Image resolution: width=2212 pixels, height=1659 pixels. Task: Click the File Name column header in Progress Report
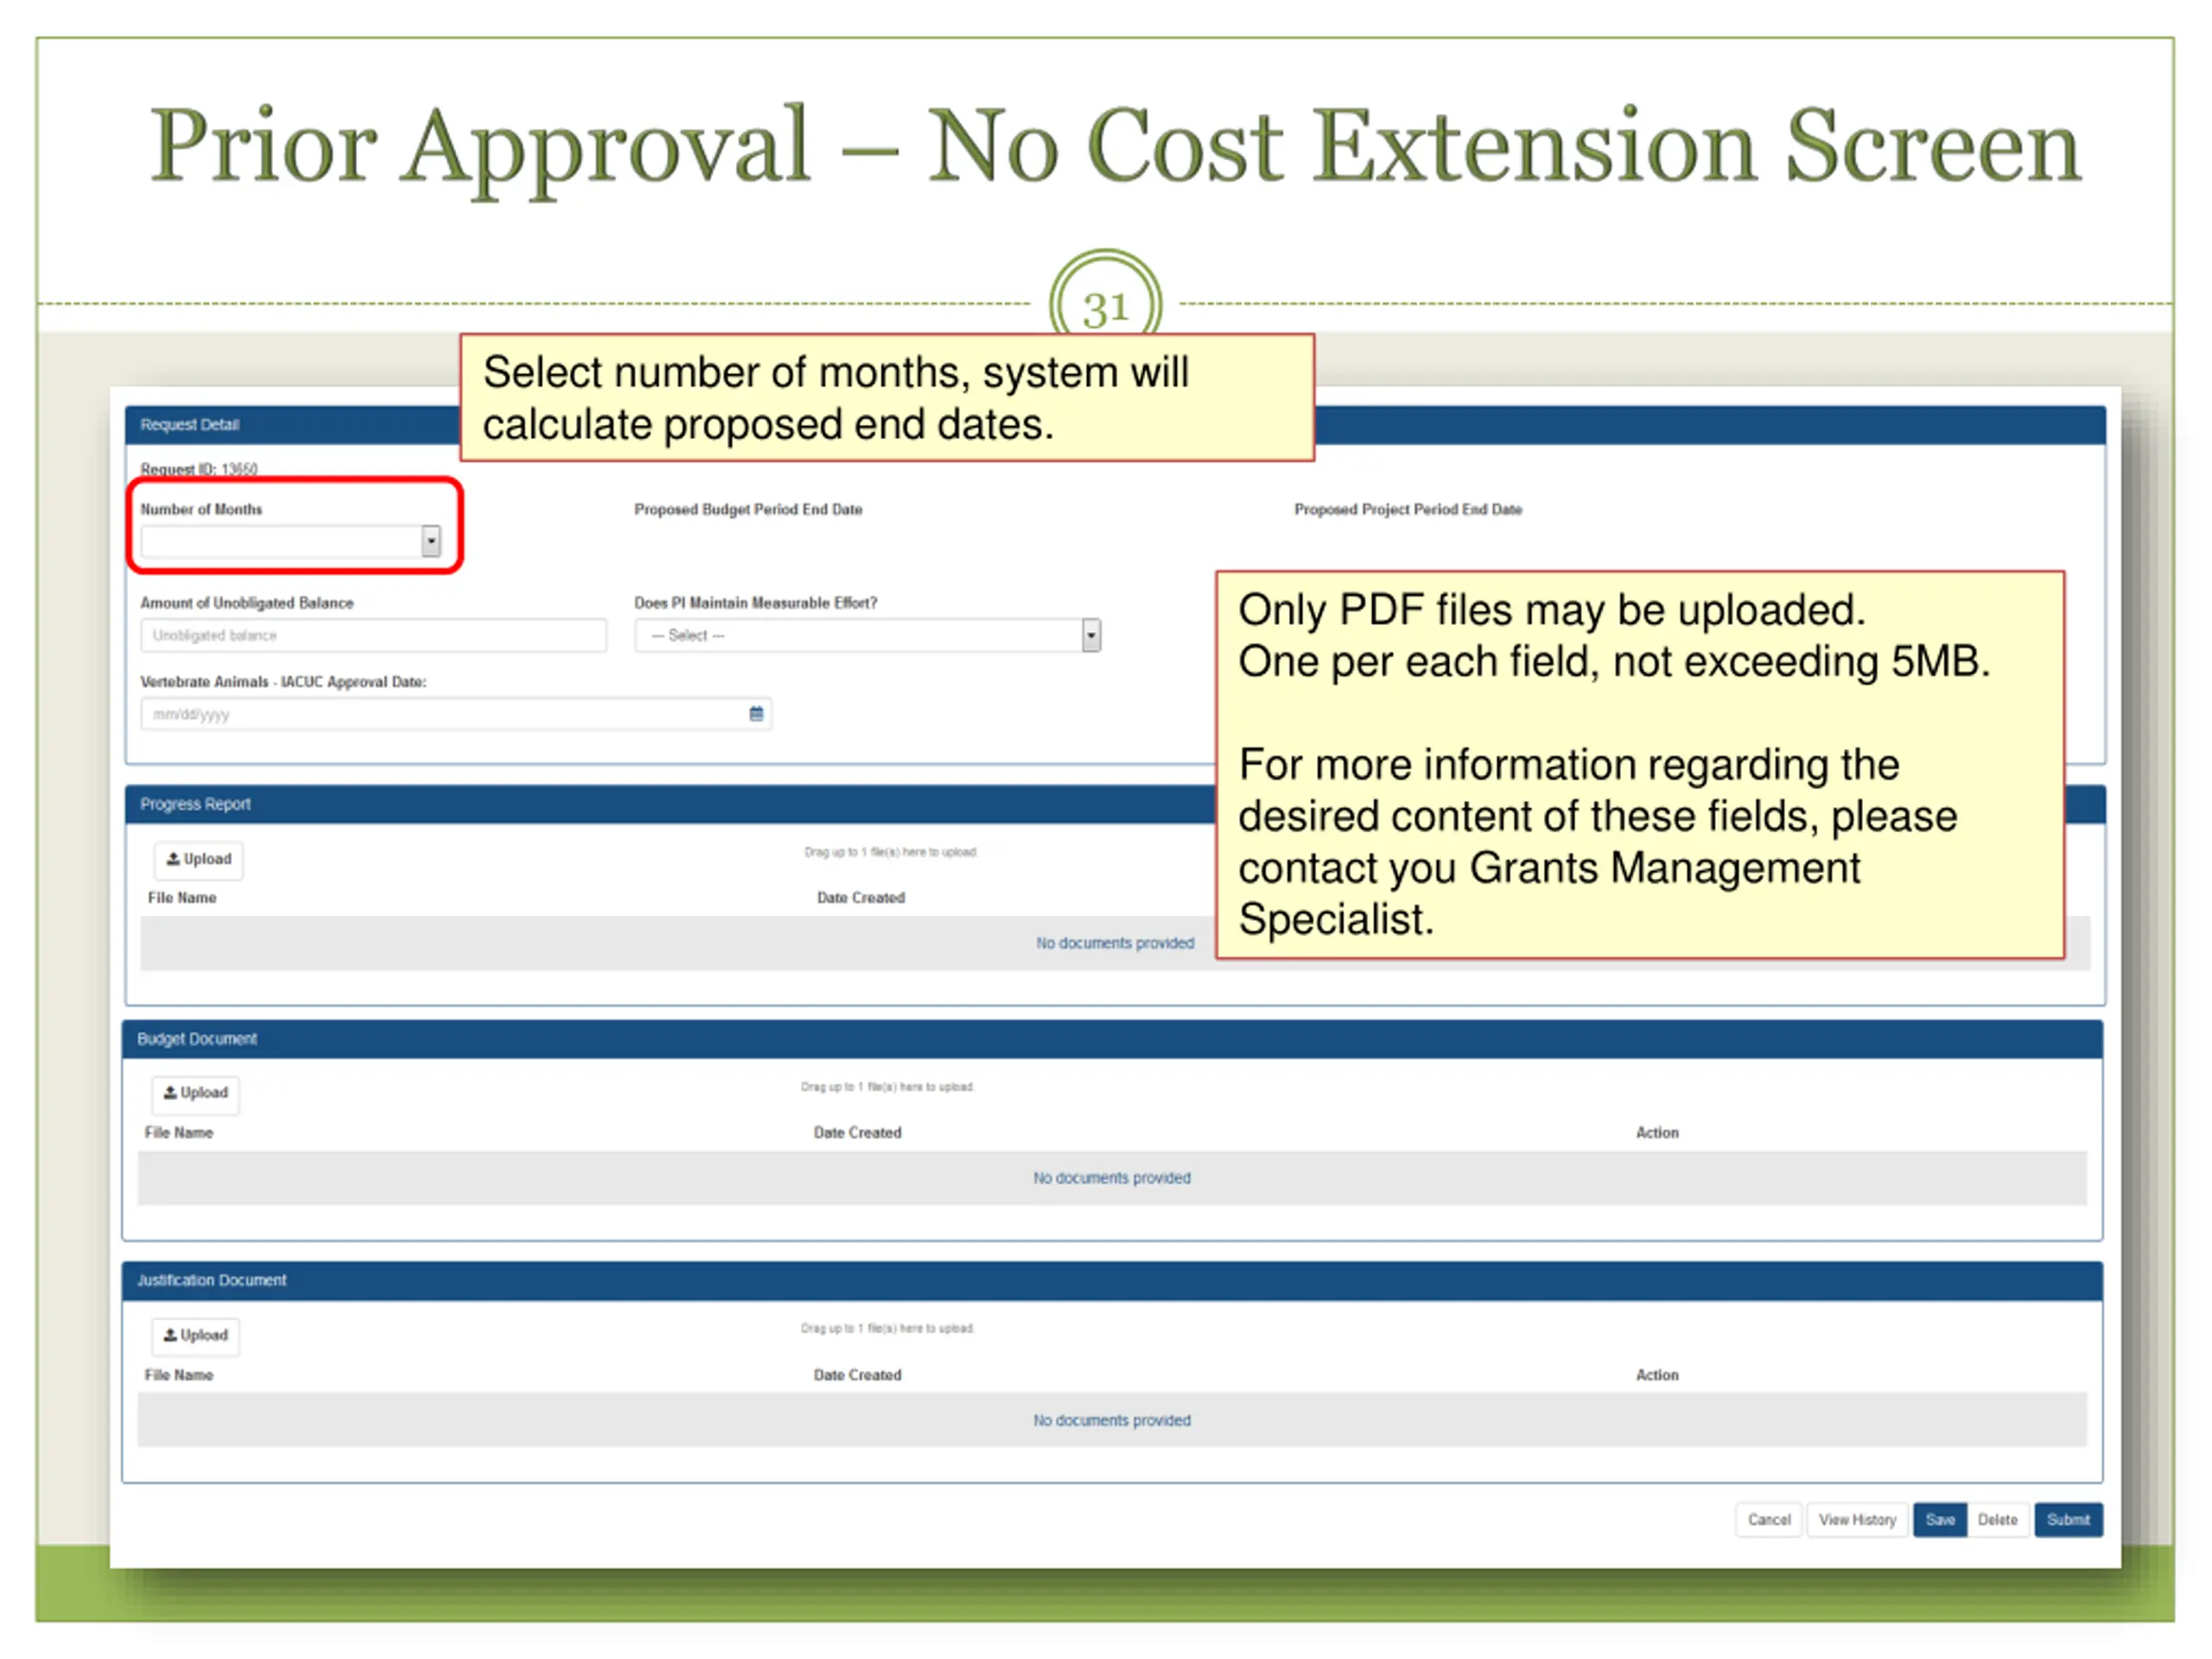182,898
